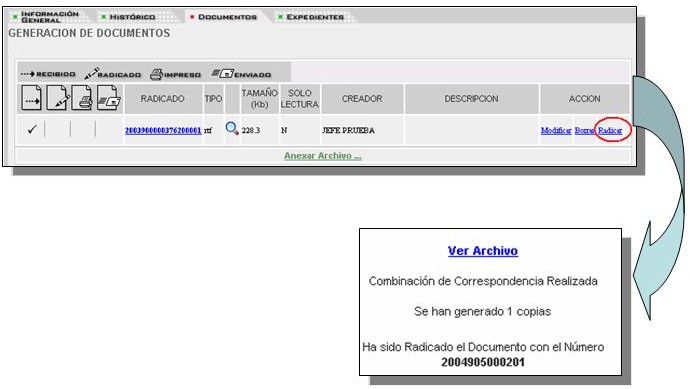Click the Se han generado 1 copias text

(482, 312)
